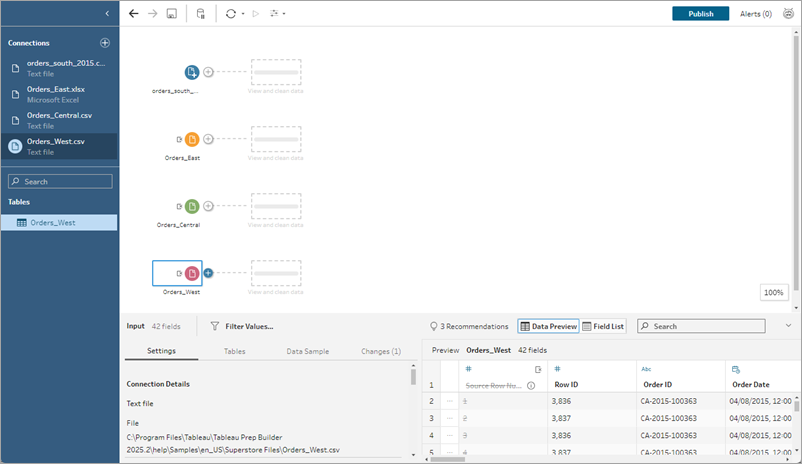Switch to Data Preview view

click(548, 326)
